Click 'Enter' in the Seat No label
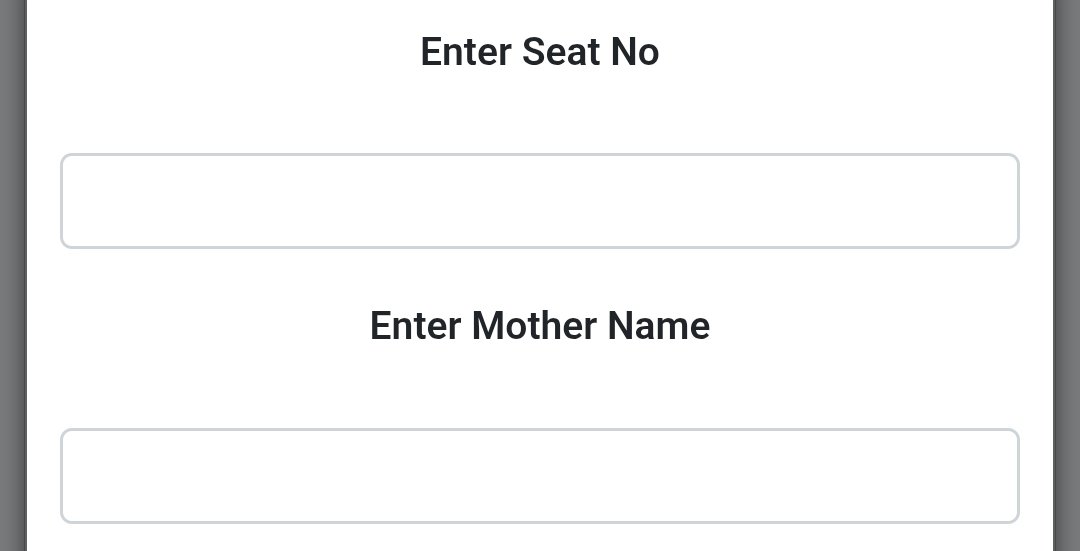The height and width of the screenshot is (551, 1080). click(466, 52)
